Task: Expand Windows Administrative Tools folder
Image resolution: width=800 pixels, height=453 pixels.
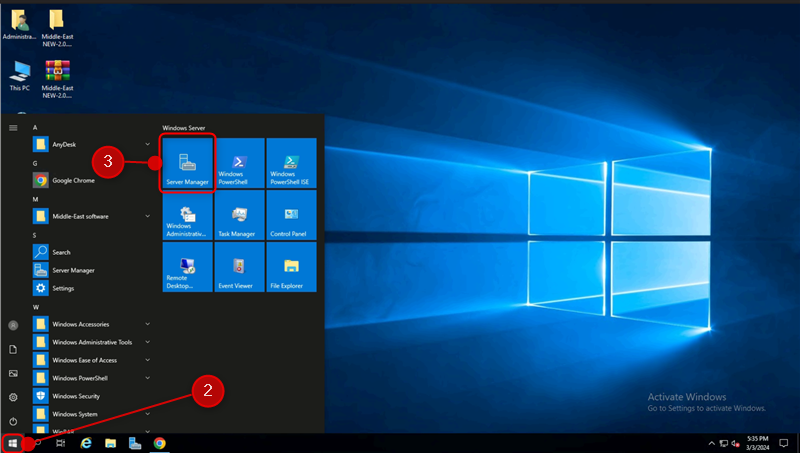Action: tap(147, 342)
